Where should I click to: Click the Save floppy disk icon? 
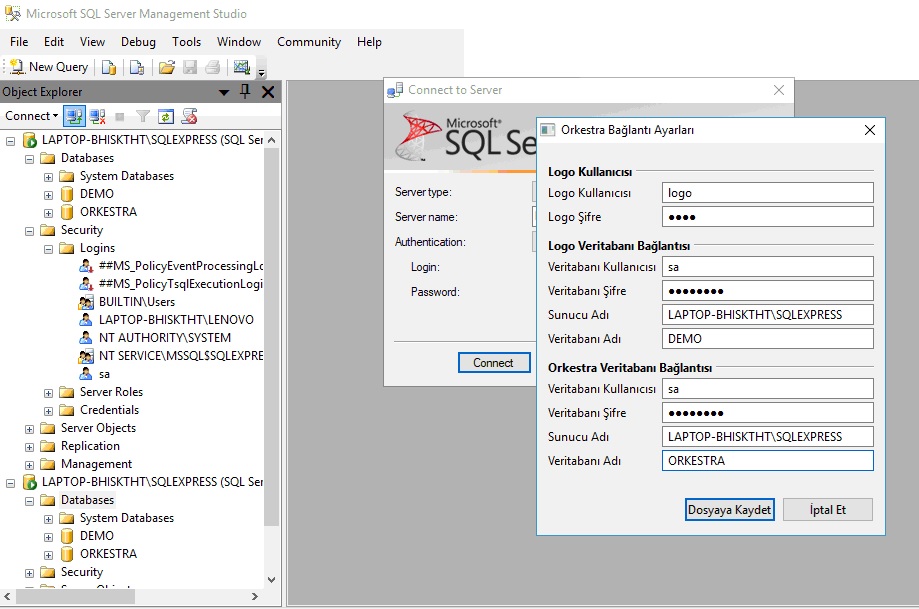tap(190, 67)
